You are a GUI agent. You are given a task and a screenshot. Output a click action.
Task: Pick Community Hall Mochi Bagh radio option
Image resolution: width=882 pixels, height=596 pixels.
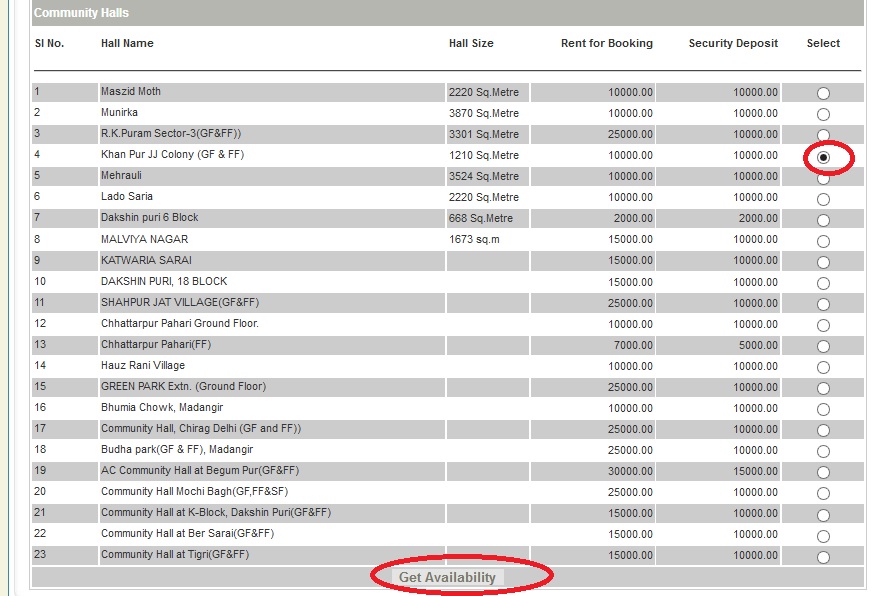[x=823, y=494]
